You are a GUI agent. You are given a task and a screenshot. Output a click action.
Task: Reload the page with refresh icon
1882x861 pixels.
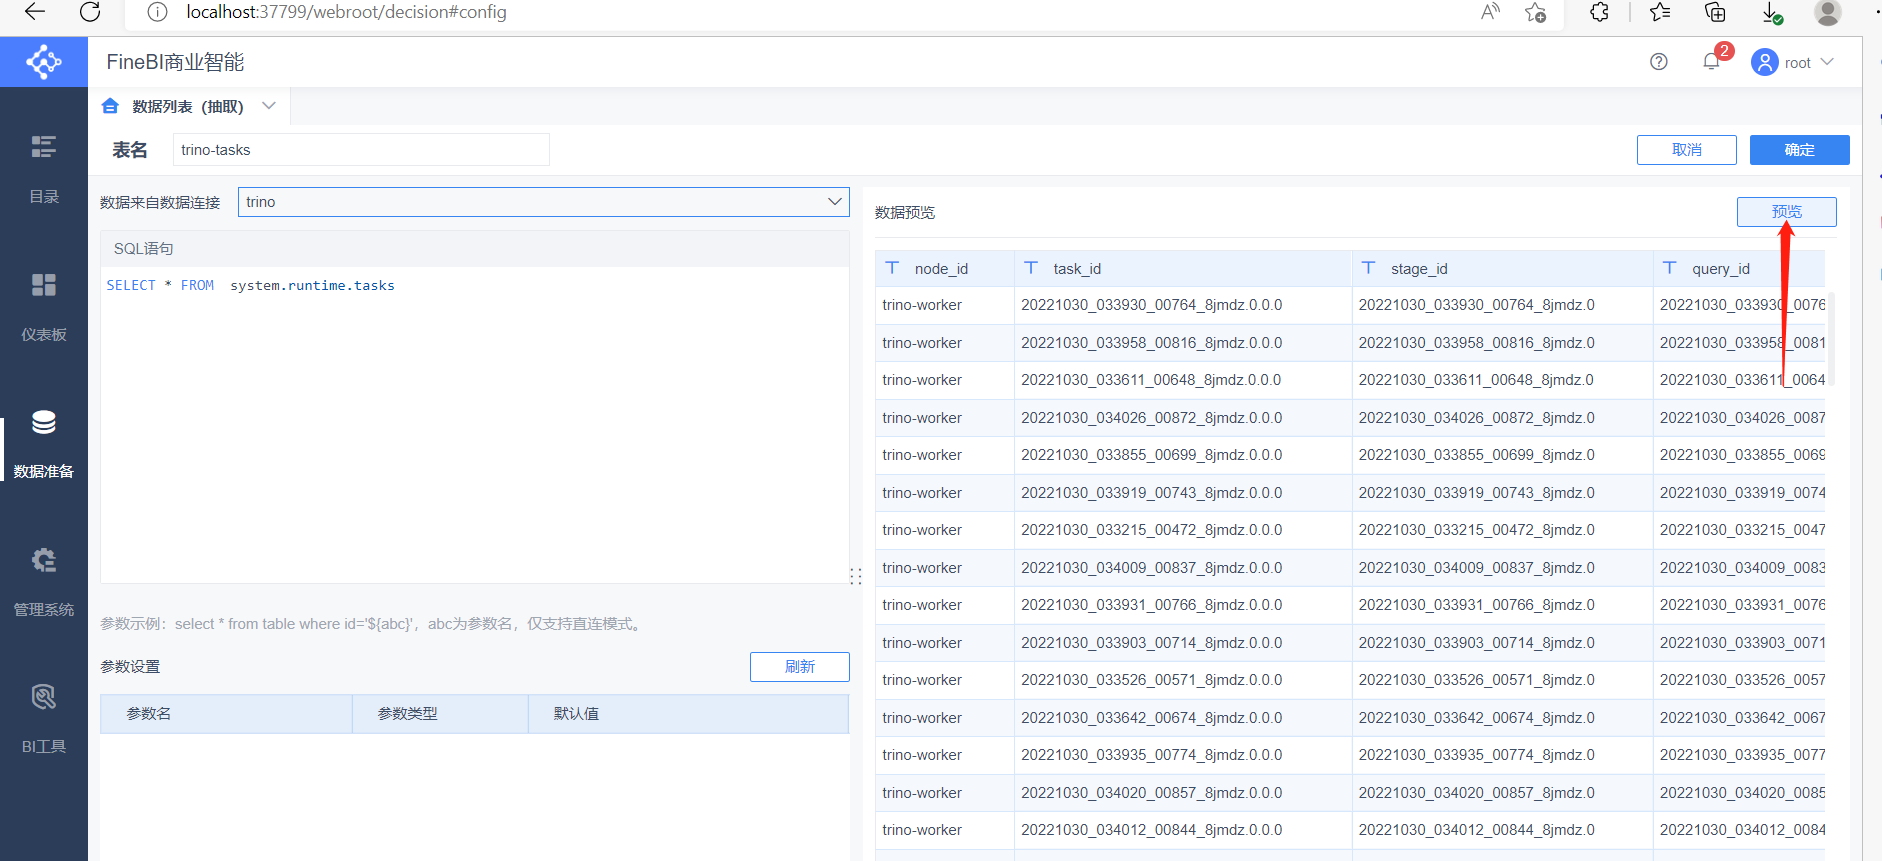(x=90, y=12)
